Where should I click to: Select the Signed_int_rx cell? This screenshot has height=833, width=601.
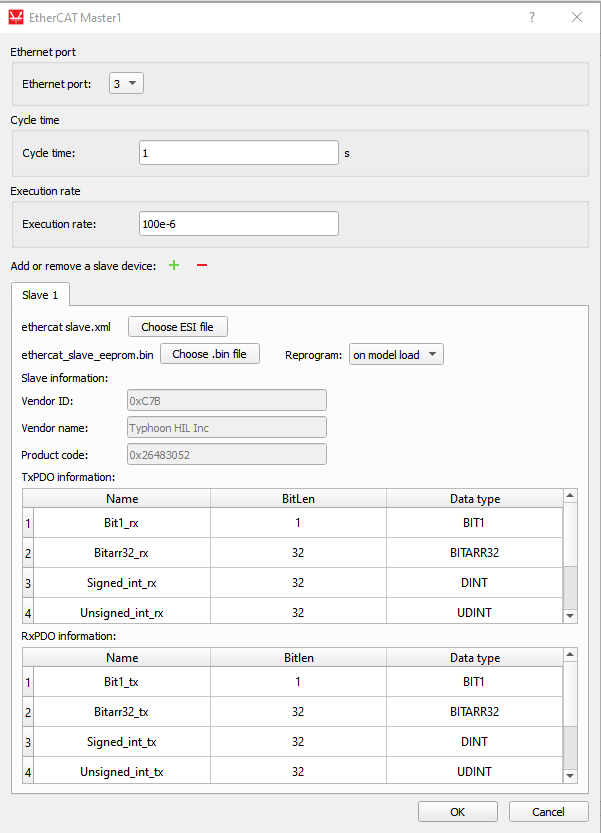pos(122,583)
